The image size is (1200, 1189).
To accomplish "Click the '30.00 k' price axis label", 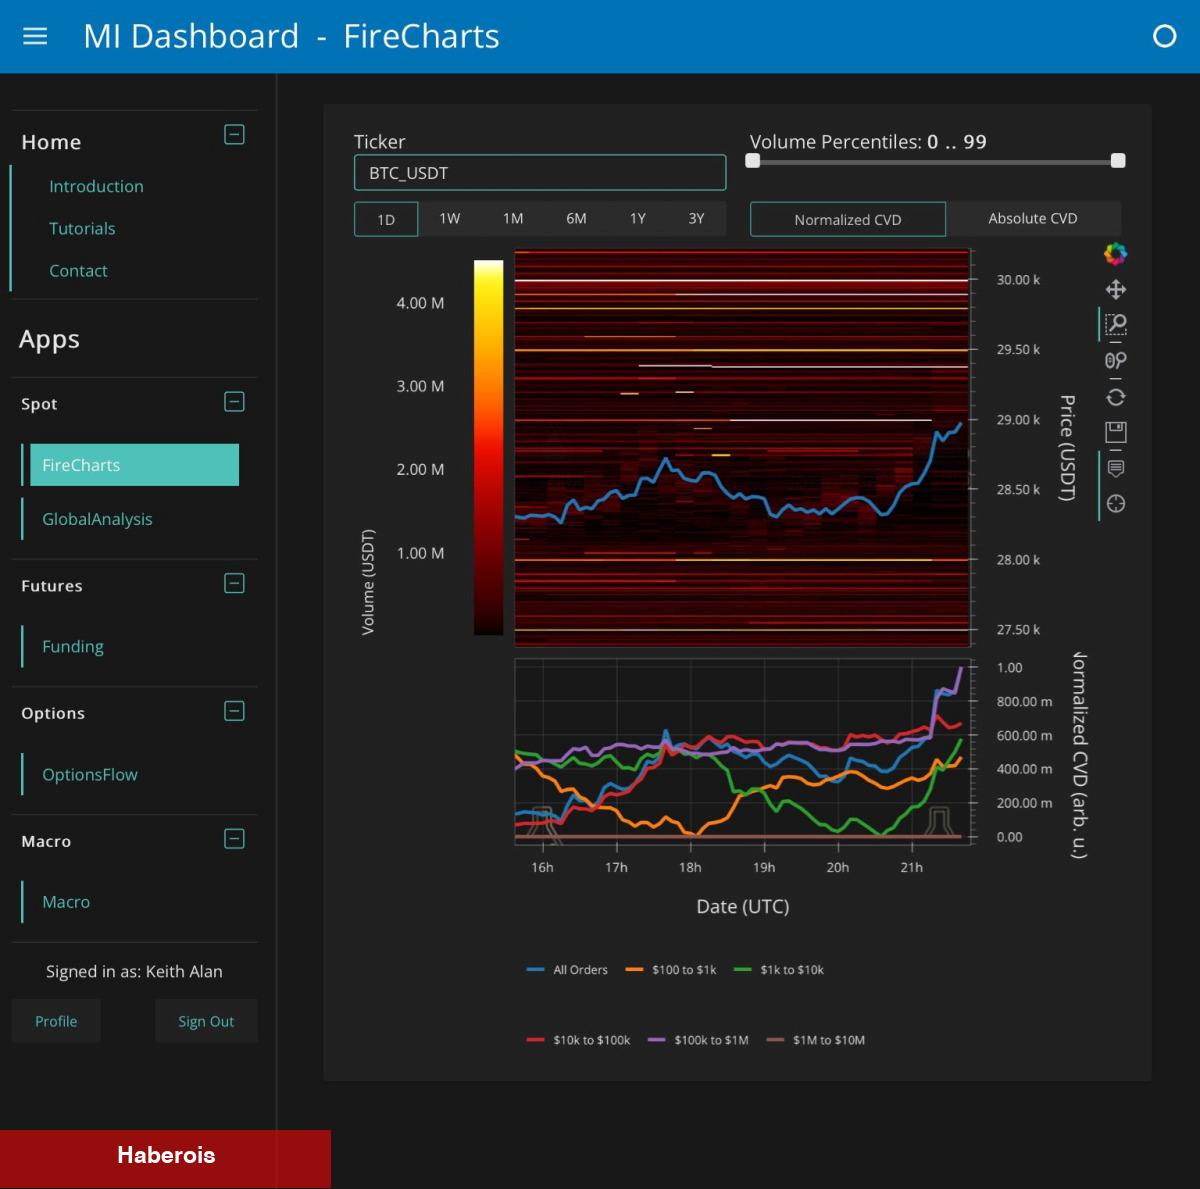I will (1018, 280).
